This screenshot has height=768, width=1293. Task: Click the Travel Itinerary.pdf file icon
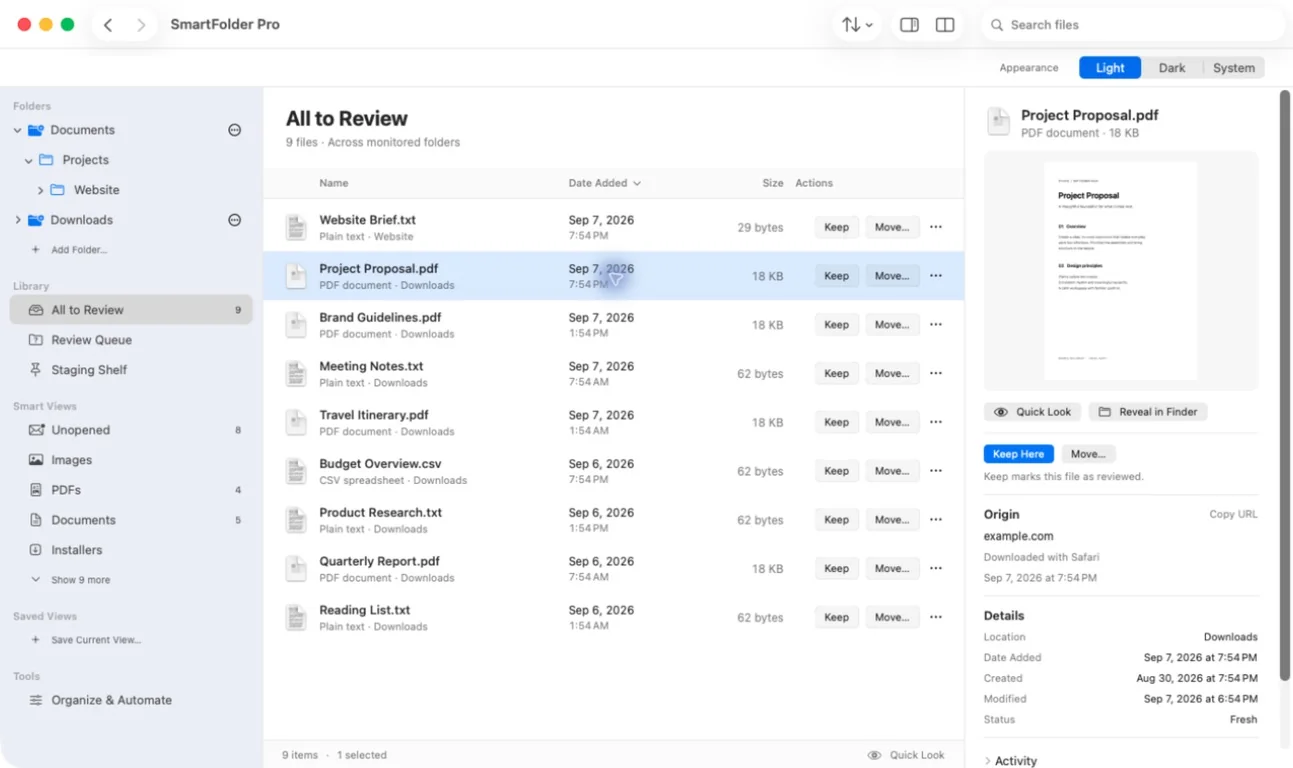coord(296,422)
